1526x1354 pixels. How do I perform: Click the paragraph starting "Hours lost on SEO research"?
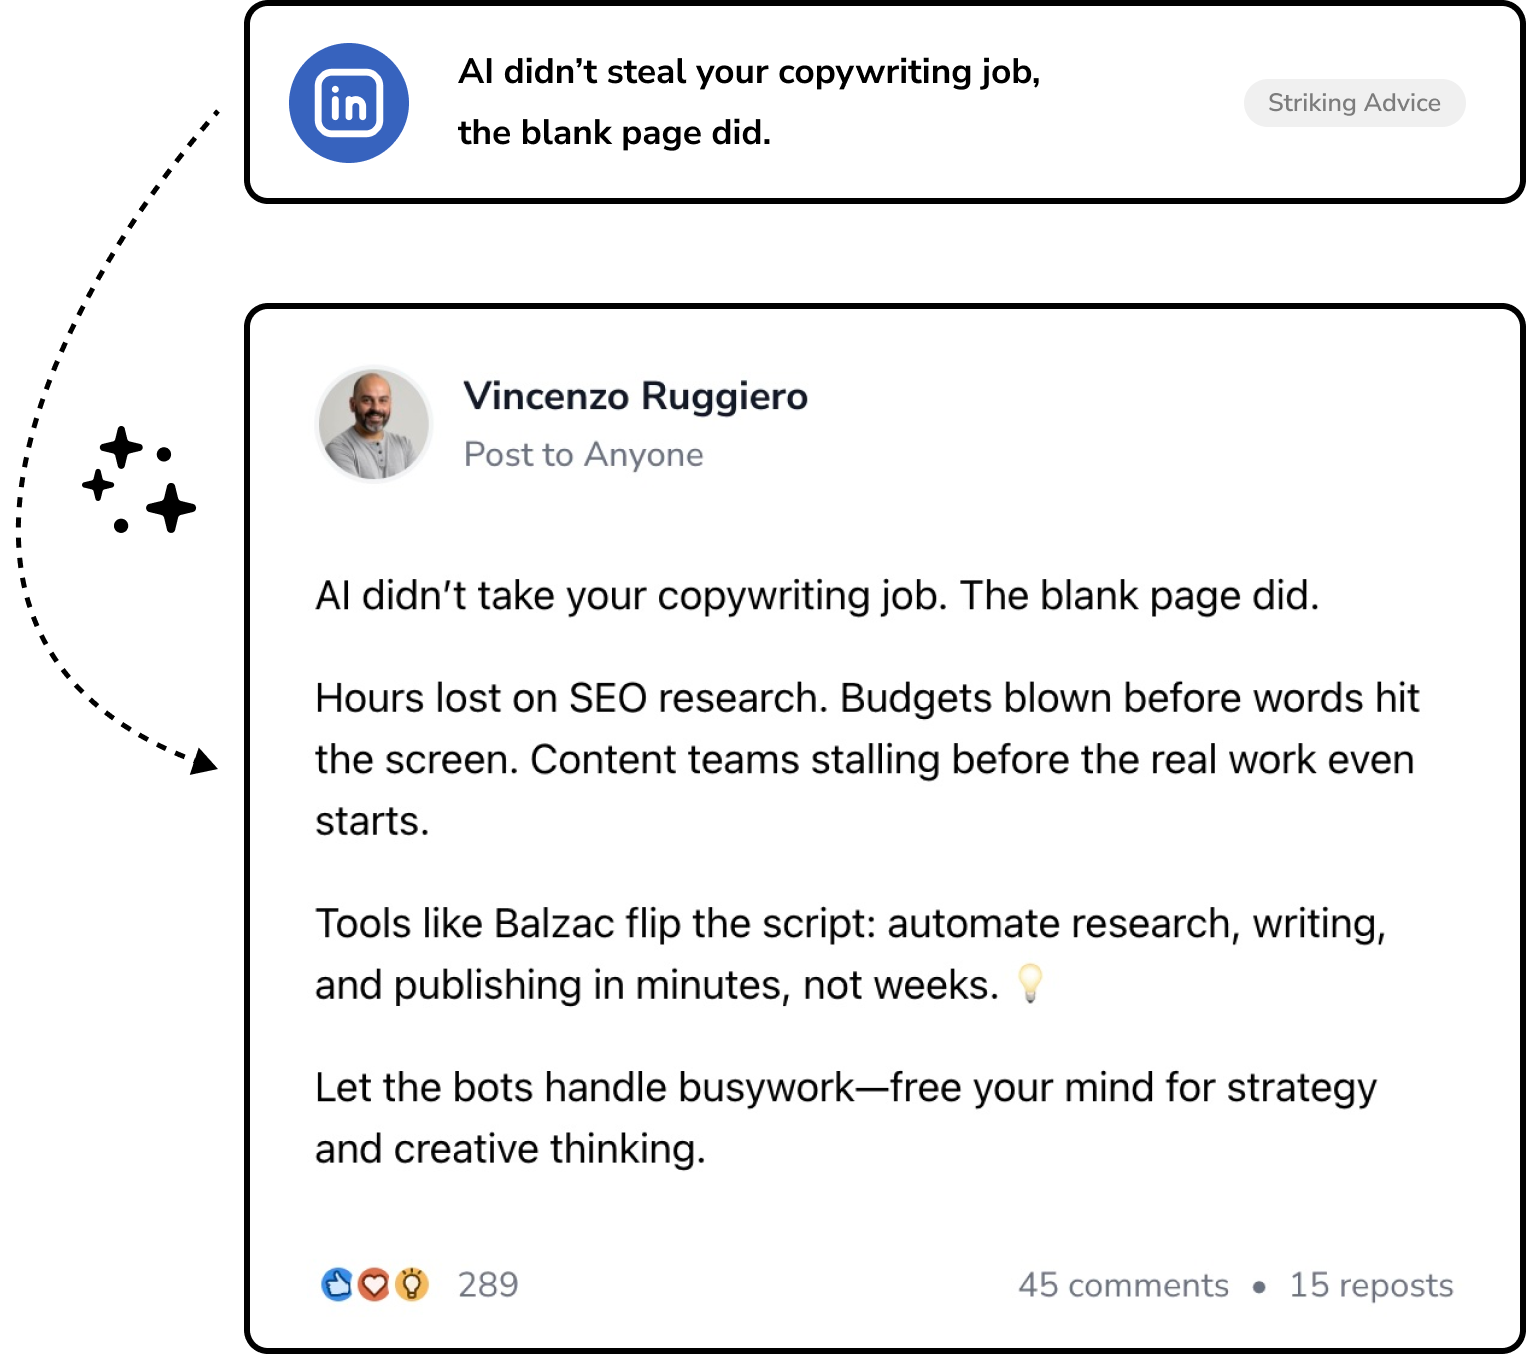[867, 759]
